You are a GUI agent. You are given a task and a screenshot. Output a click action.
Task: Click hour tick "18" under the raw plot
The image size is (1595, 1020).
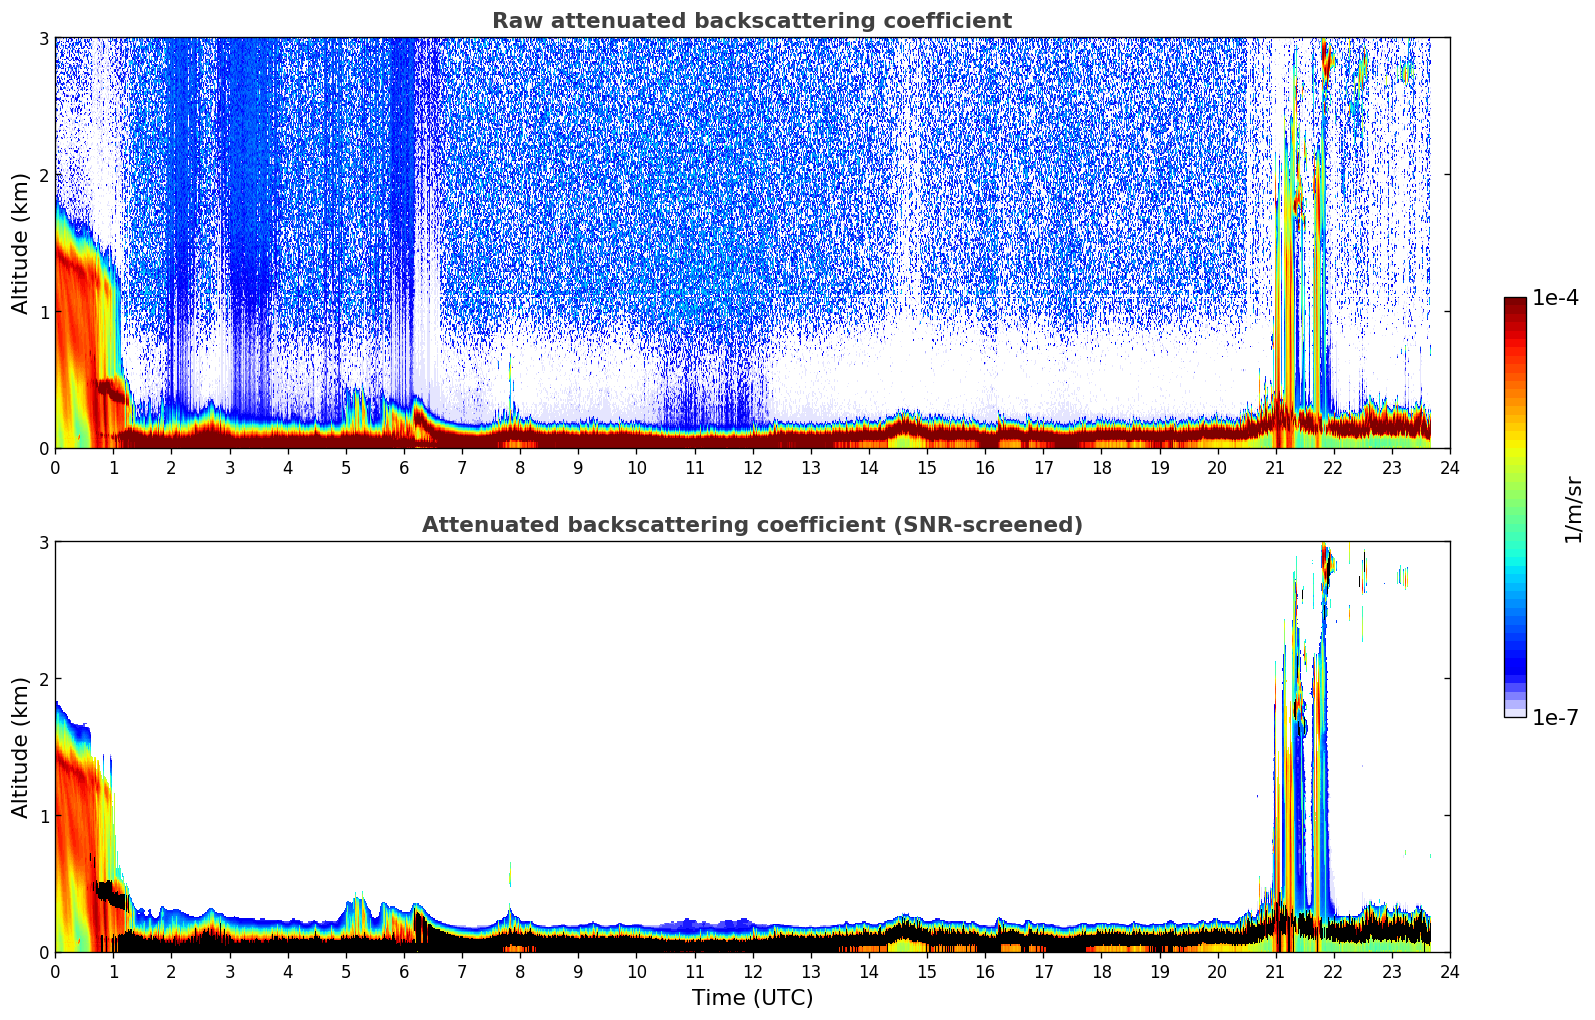pyautogui.click(x=1101, y=468)
